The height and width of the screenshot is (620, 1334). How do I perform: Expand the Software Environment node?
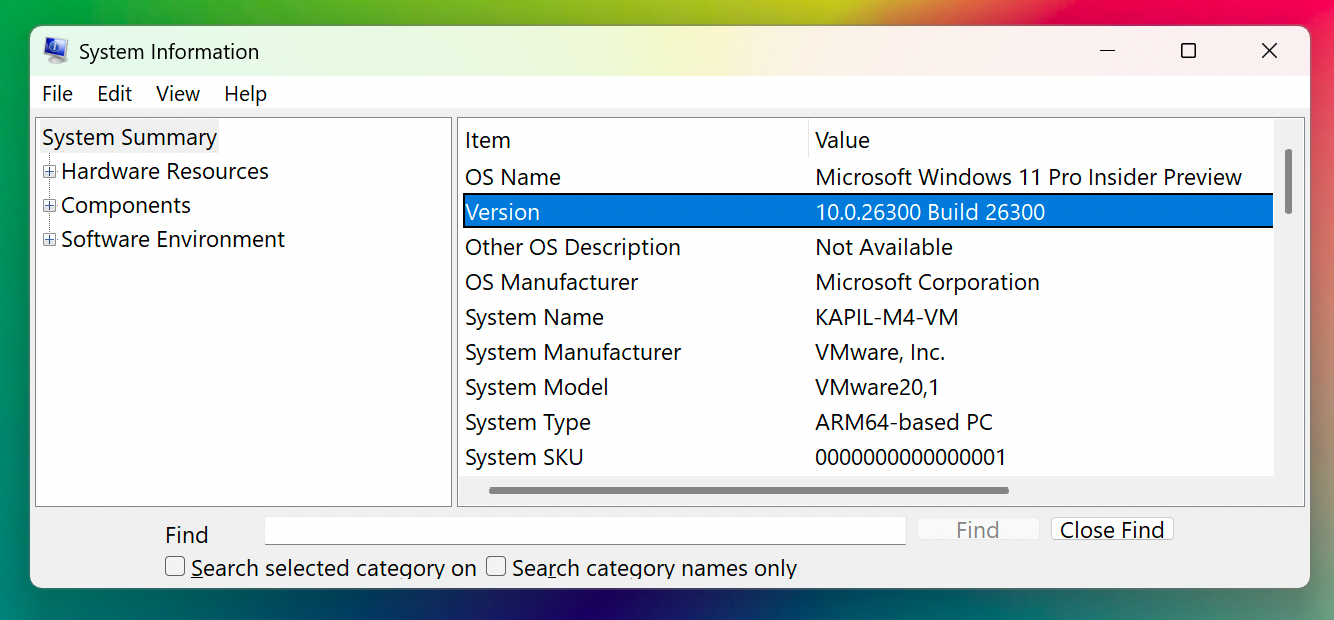[x=49, y=240]
